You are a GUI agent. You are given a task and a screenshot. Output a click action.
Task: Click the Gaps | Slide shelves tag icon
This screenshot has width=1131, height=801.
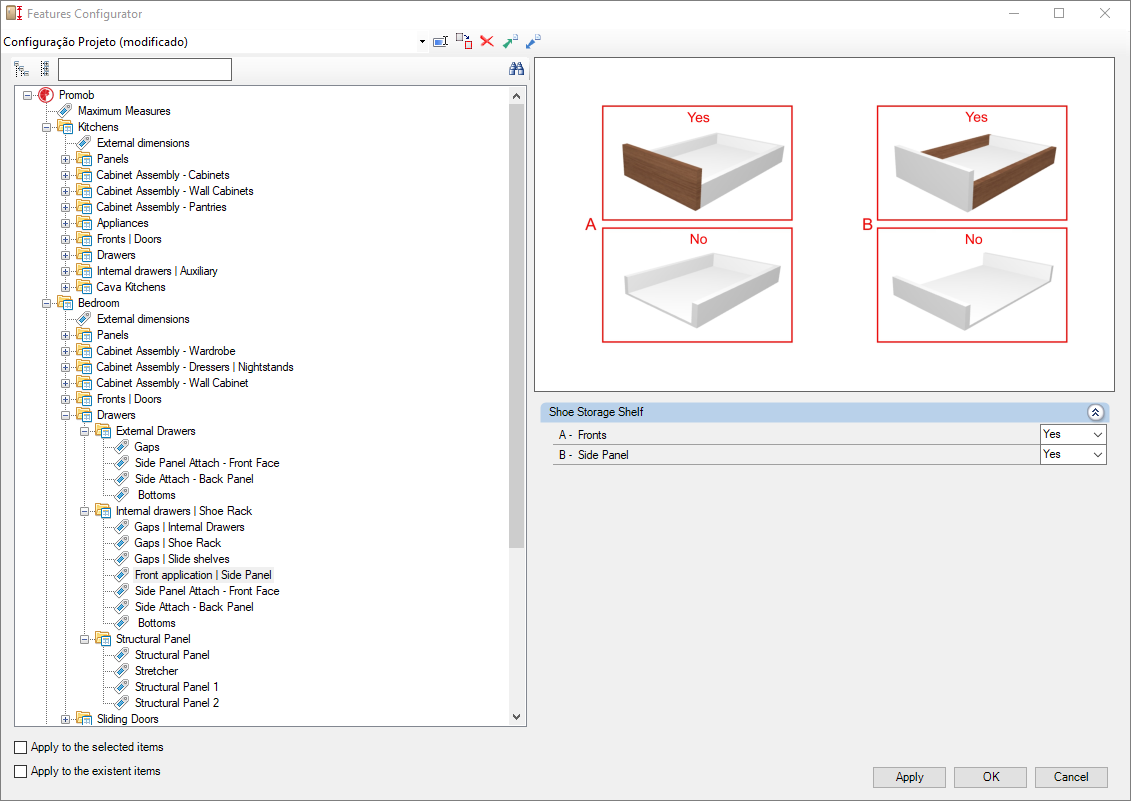point(122,559)
